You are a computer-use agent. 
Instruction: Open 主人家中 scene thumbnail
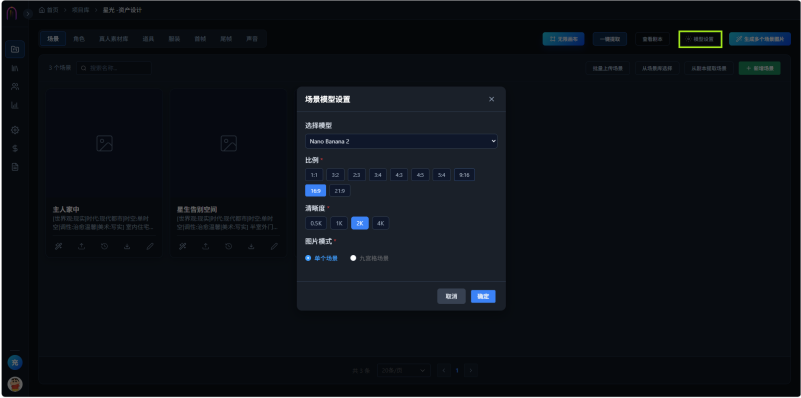pos(104,144)
